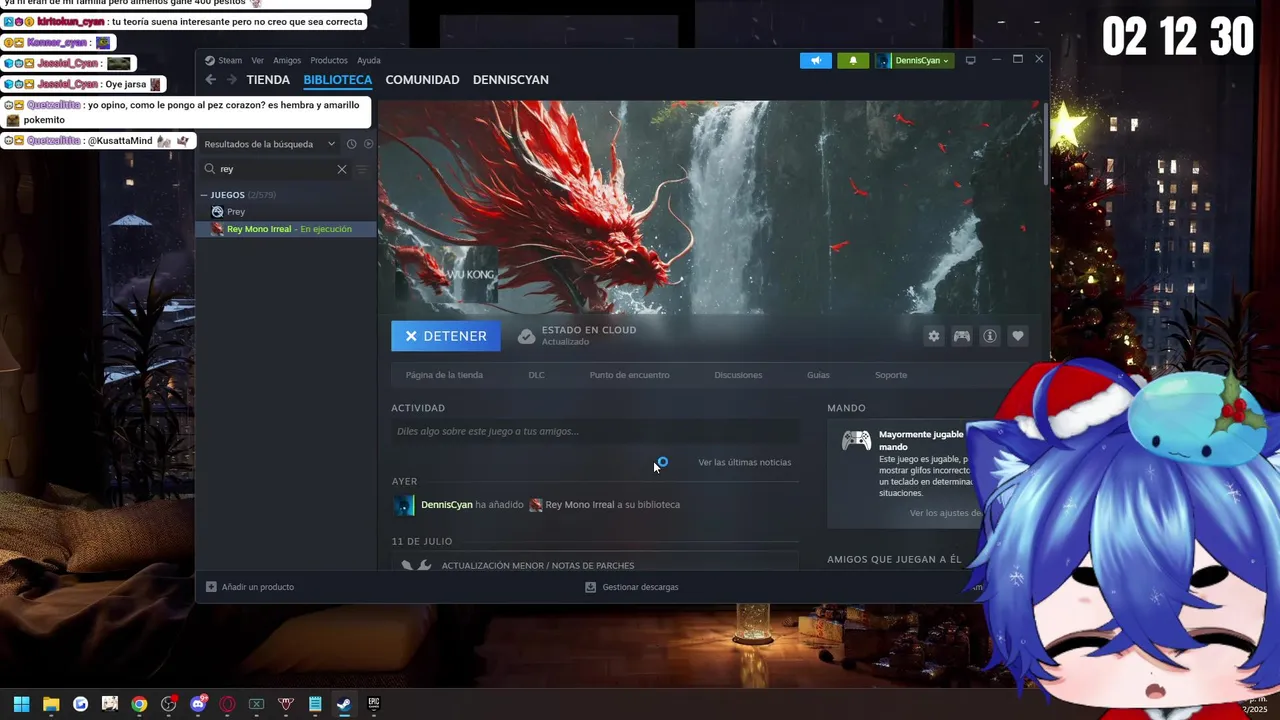1280x720 pixels.
Task: Click the activity comment input field
Action: point(595,431)
